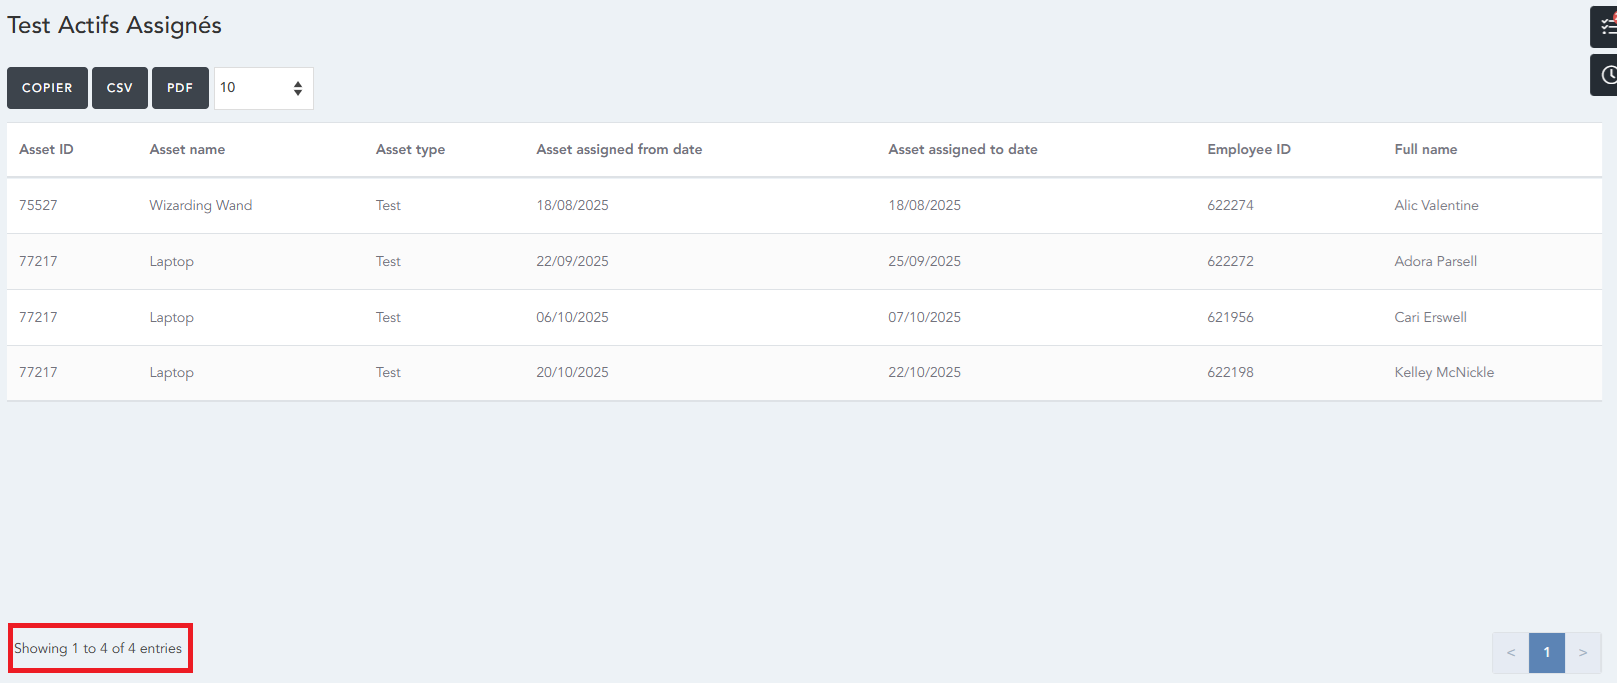Screen dimensions: 1617x683
Task: Export the table with the PDF button
Action: pyautogui.click(x=180, y=88)
